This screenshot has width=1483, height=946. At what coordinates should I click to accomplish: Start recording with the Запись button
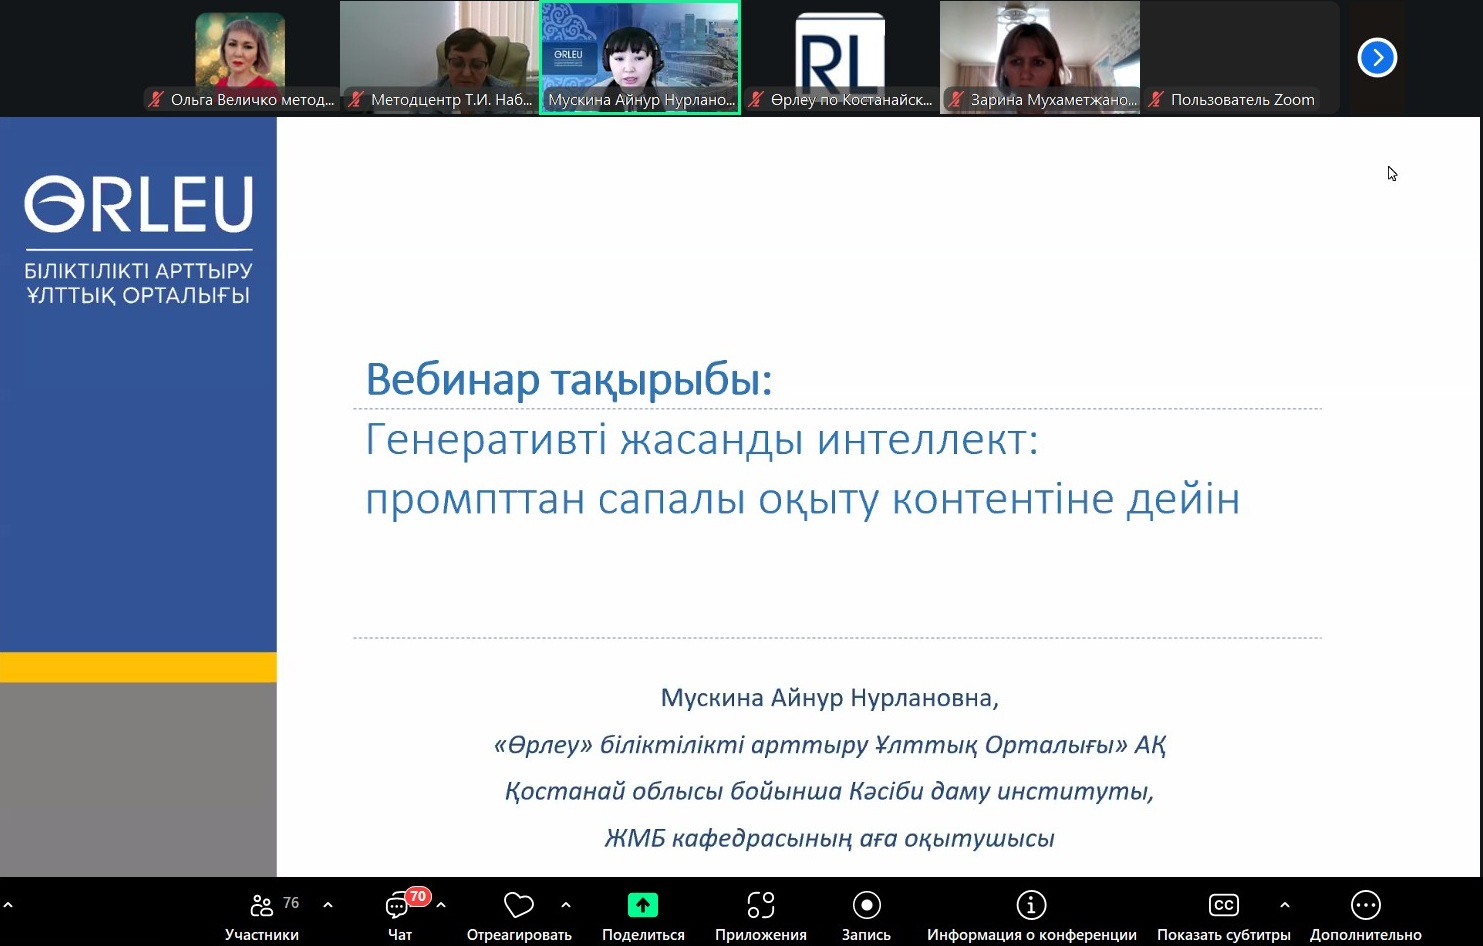click(x=866, y=906)
